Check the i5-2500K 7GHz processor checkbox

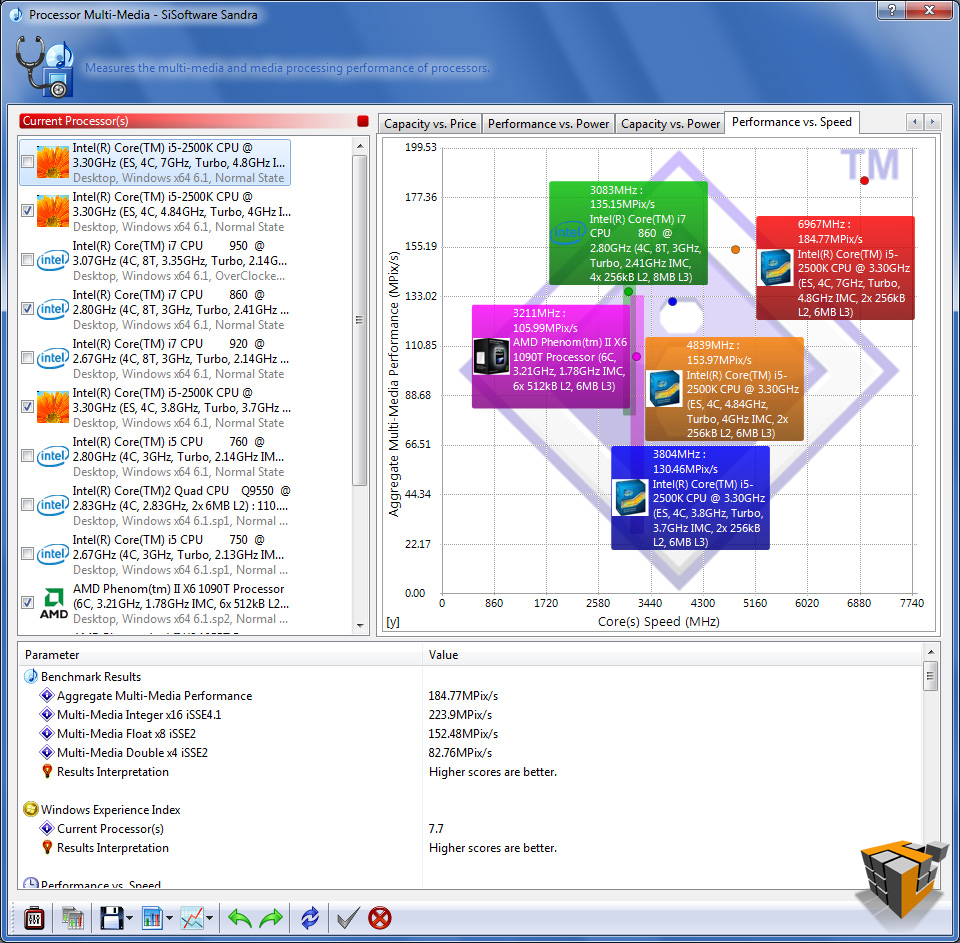(x=28, y=162)
